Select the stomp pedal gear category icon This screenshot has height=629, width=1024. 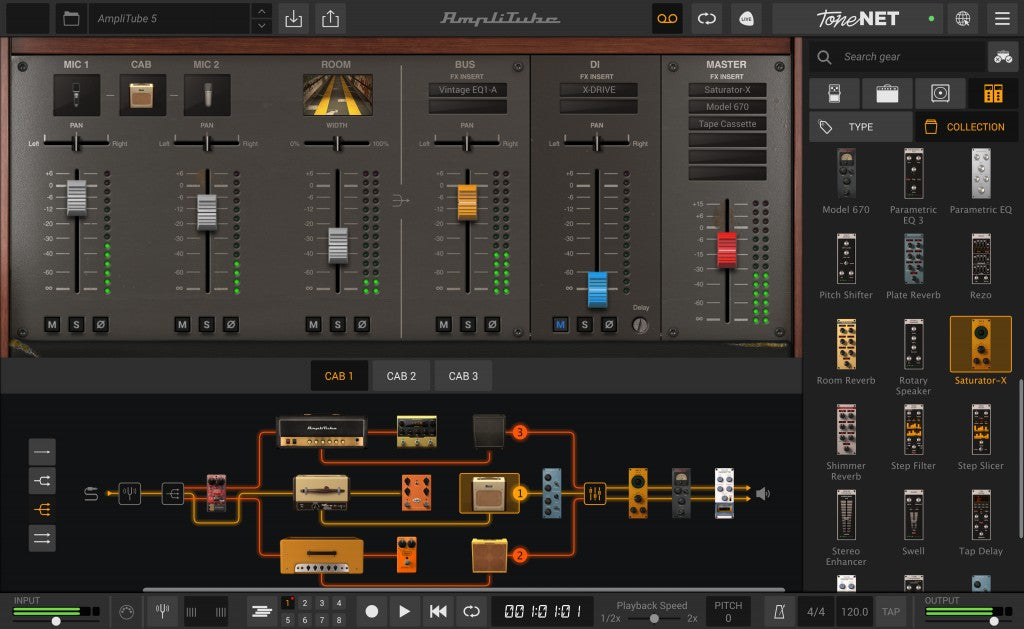pyautogui.click(x=834, y=93)
